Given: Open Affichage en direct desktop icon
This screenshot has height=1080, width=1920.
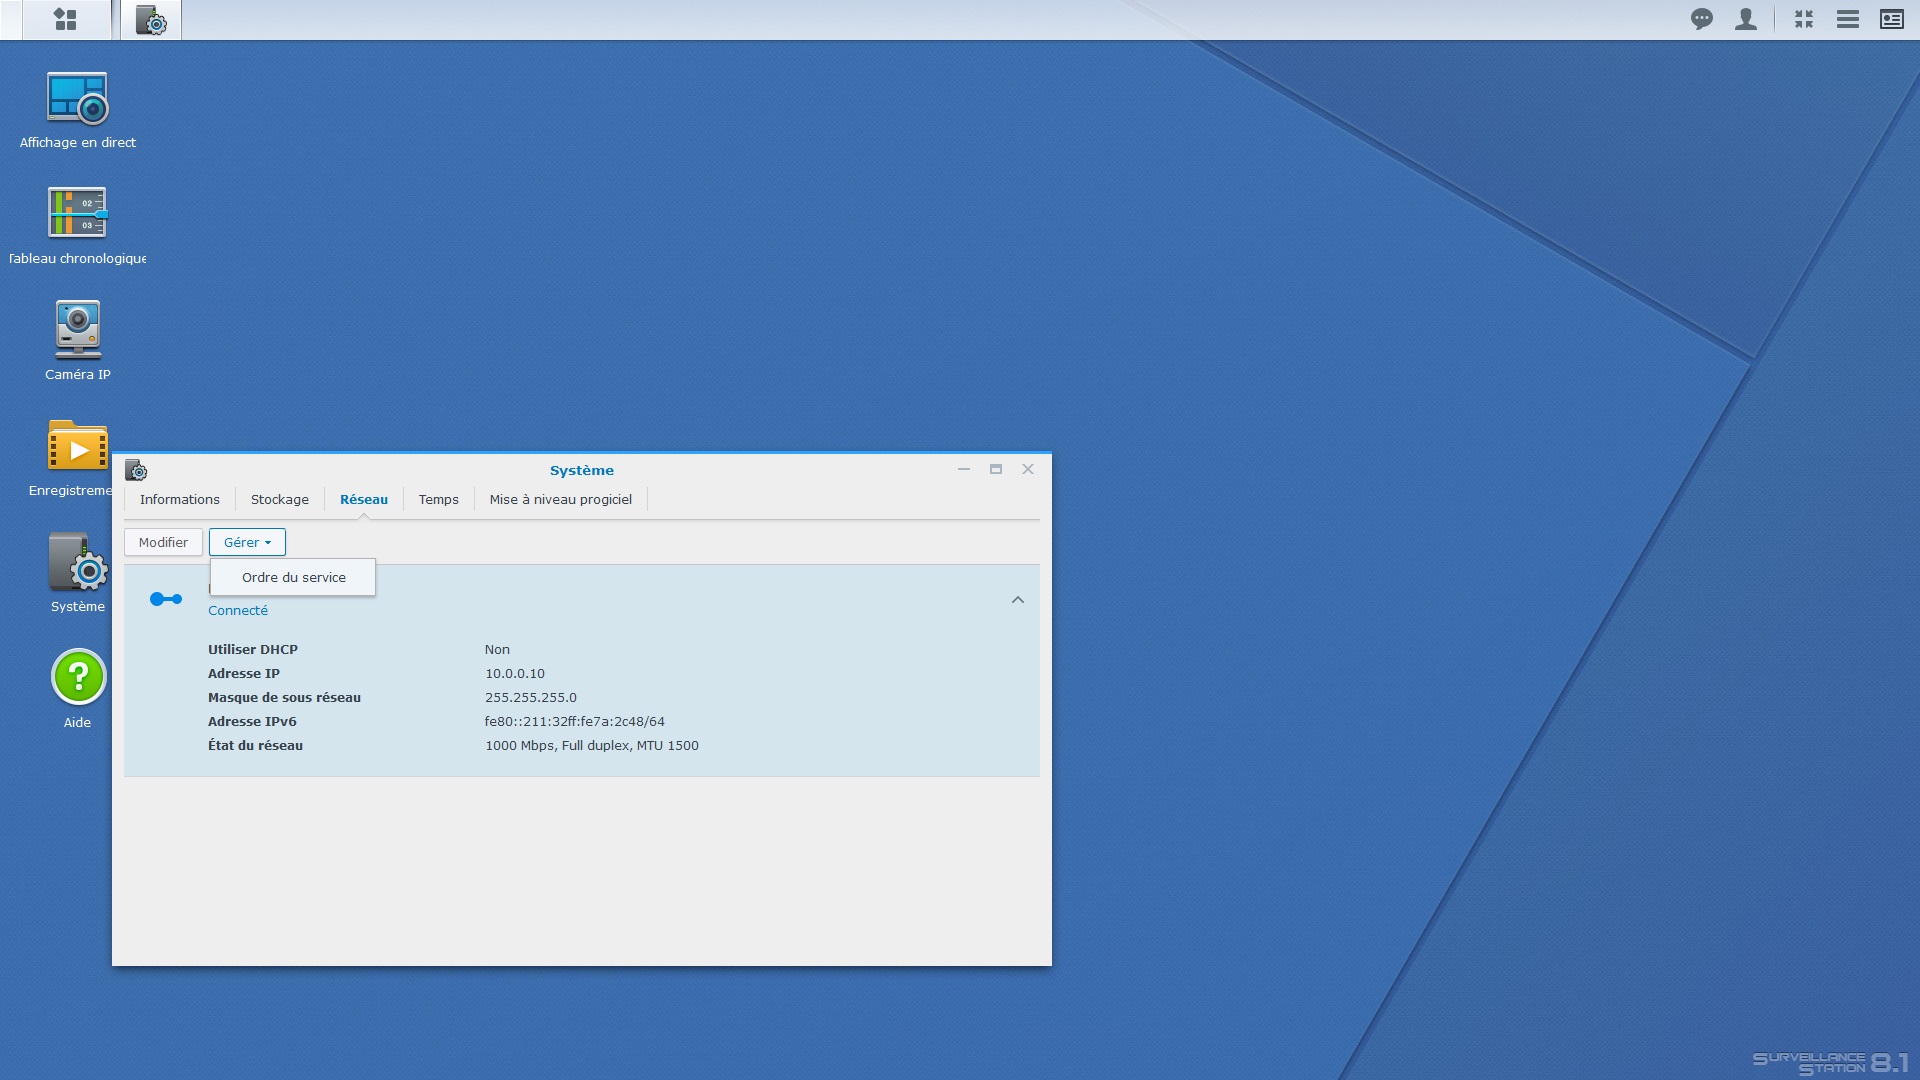Looking at the screenshot, I should tap(78, 110).
